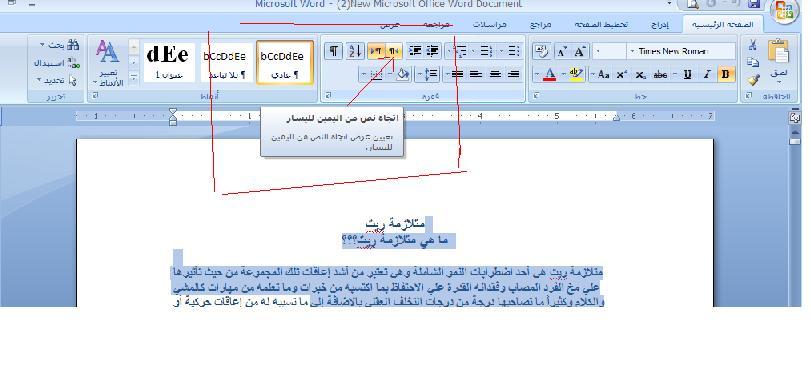Click the show paragraph marks (¶) icon

pos(334,51)
